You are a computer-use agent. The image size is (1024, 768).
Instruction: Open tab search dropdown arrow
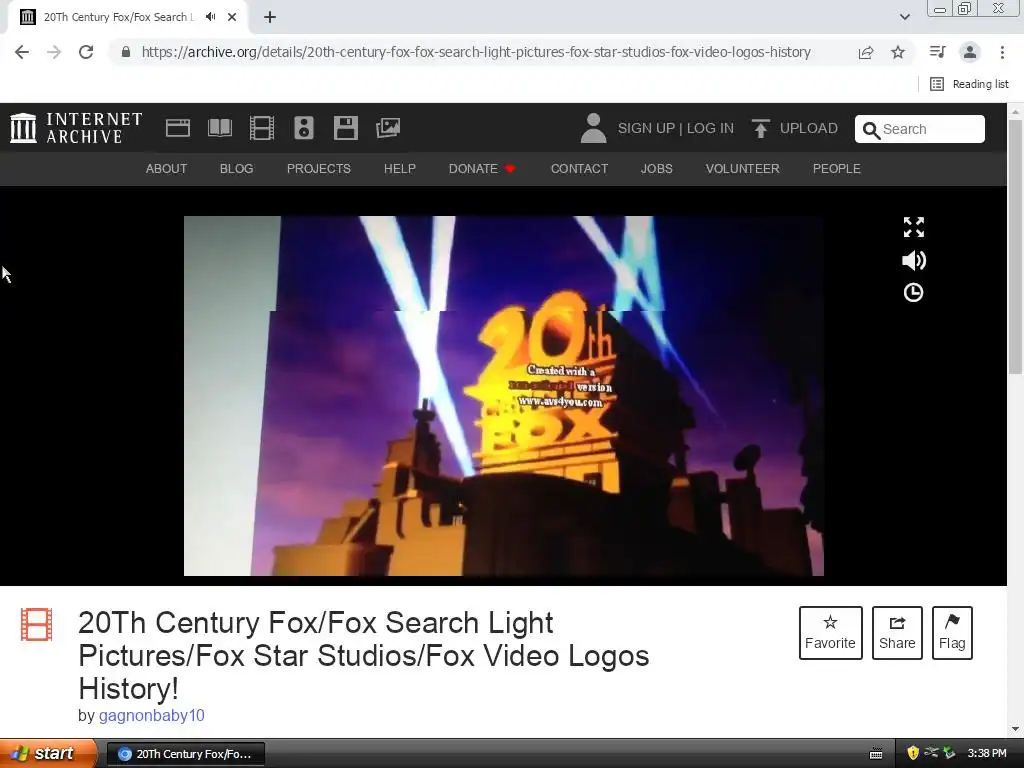pyautogui.click(x=904, y=17)
